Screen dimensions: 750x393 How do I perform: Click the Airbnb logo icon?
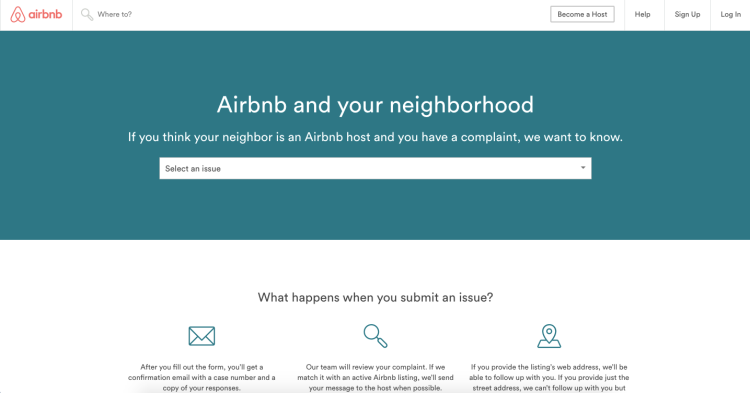(x=18, y=14)
